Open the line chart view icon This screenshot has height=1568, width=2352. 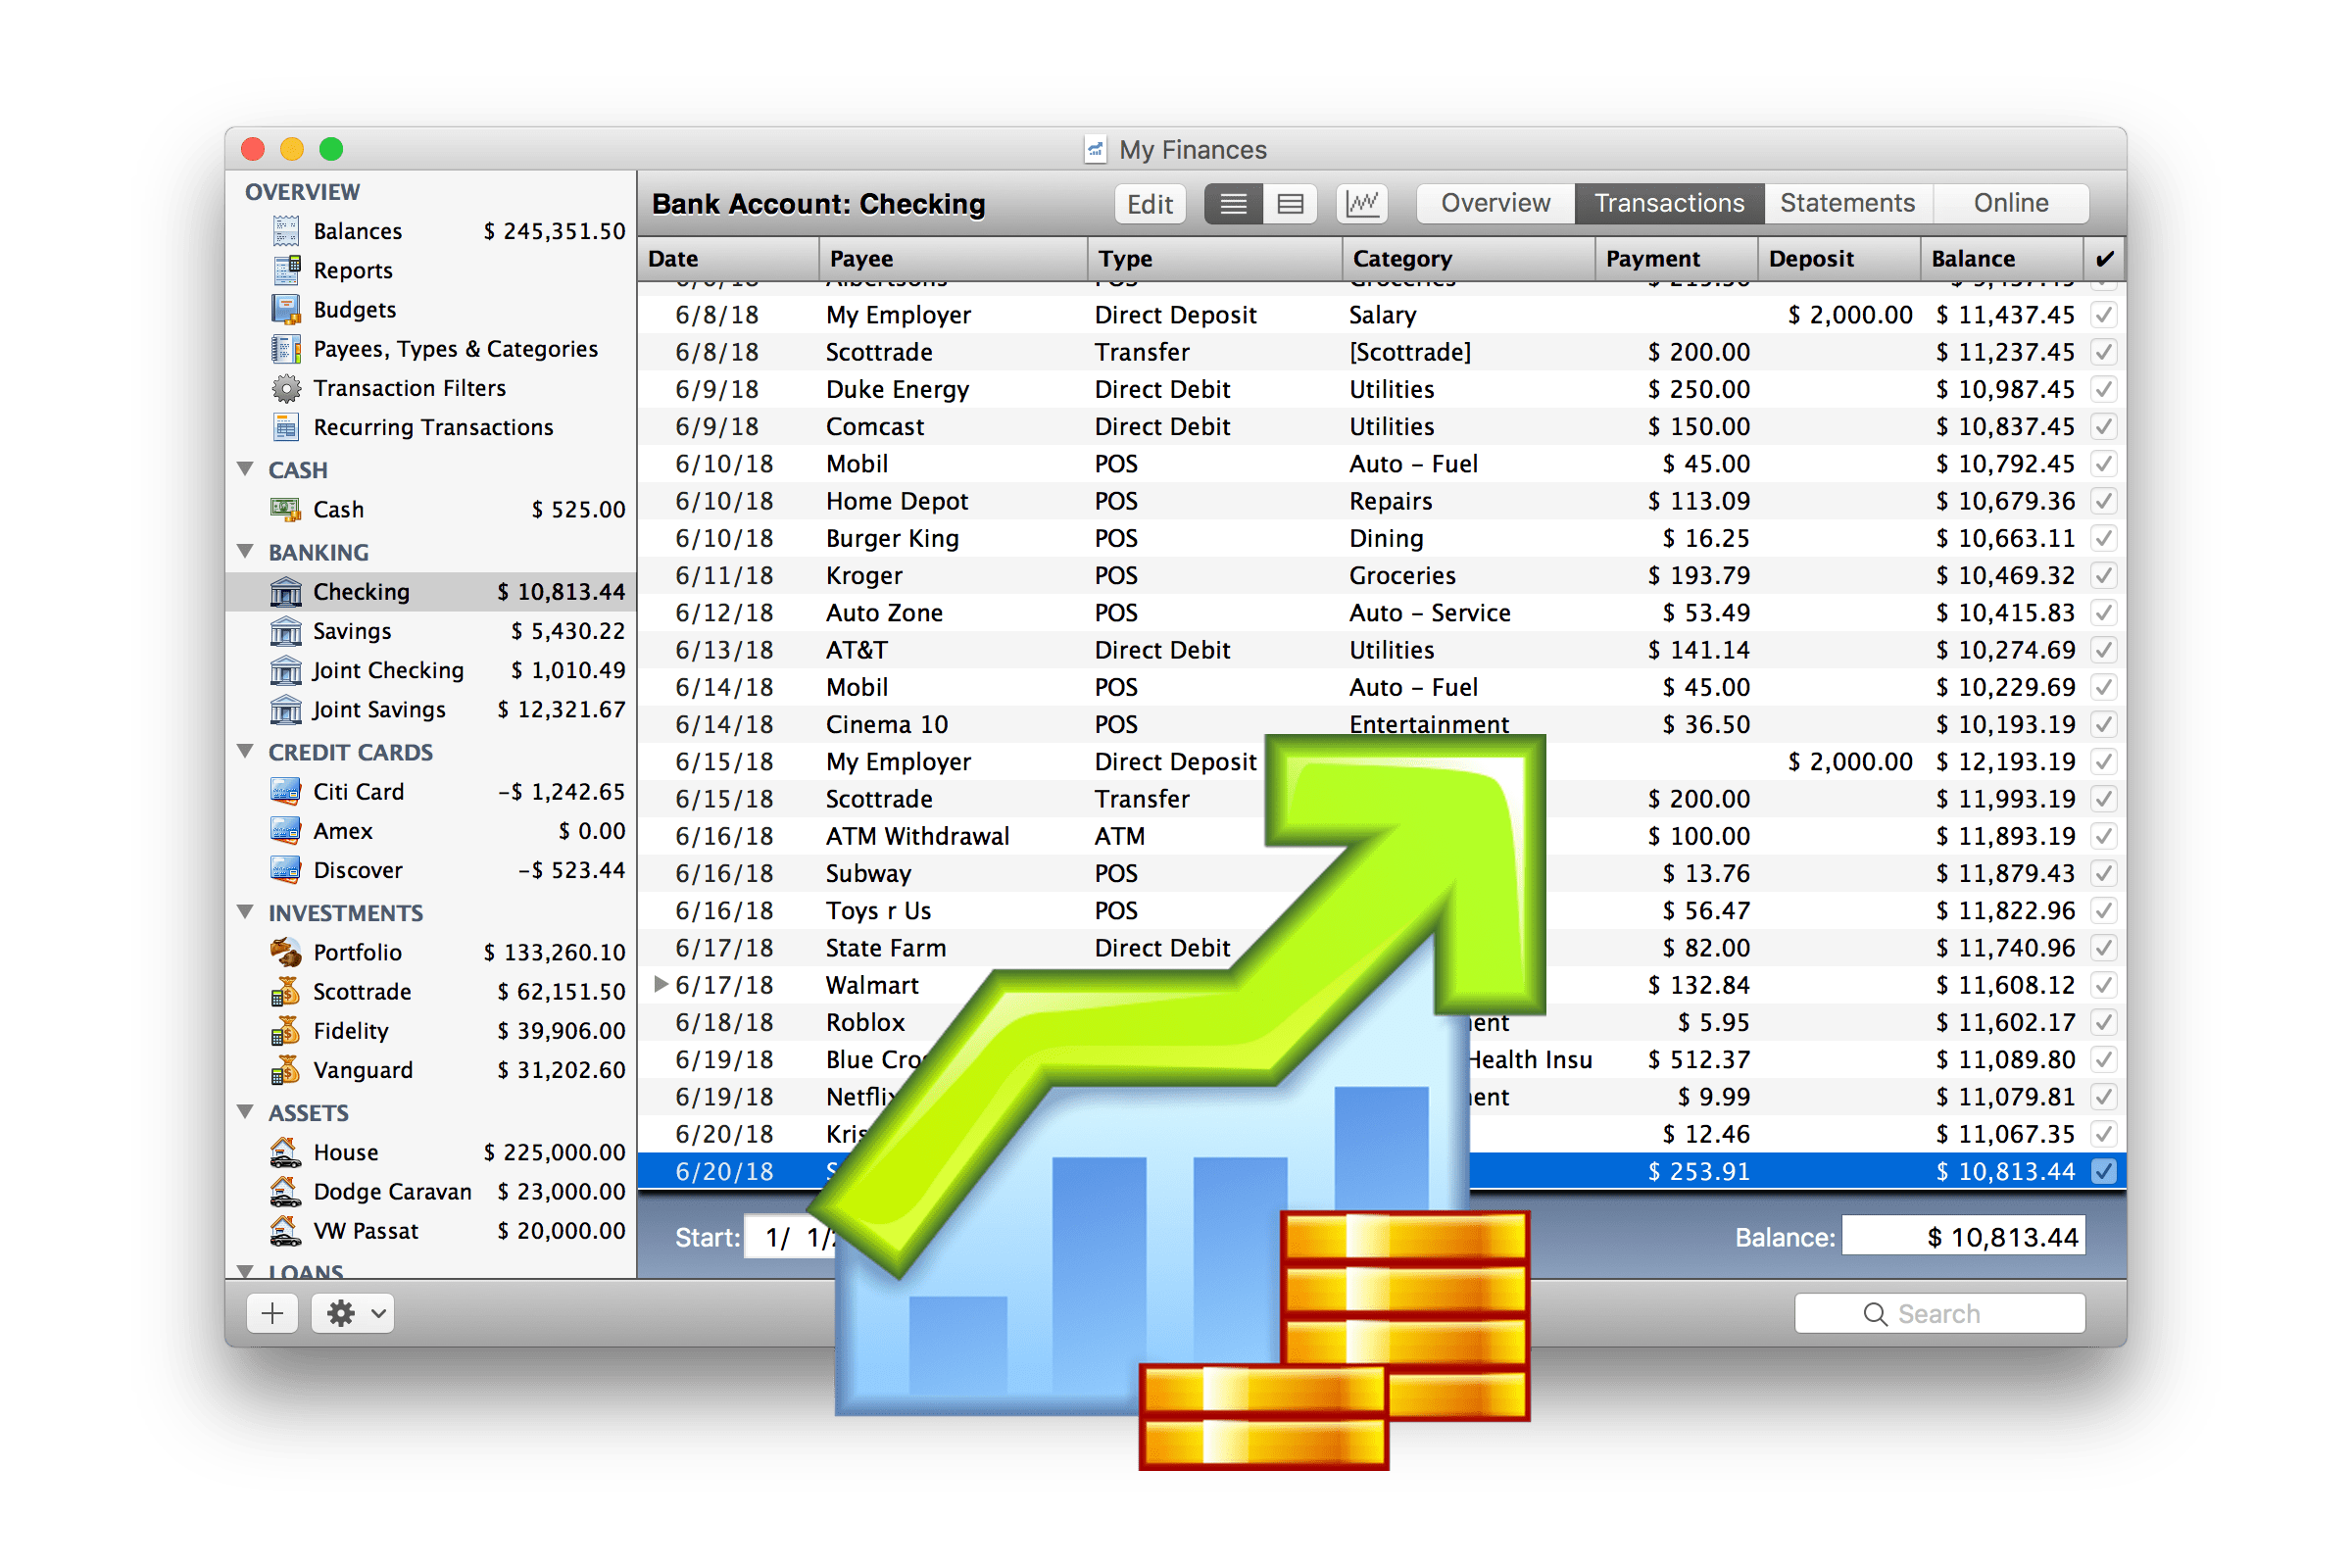(x=1362, y=203)
